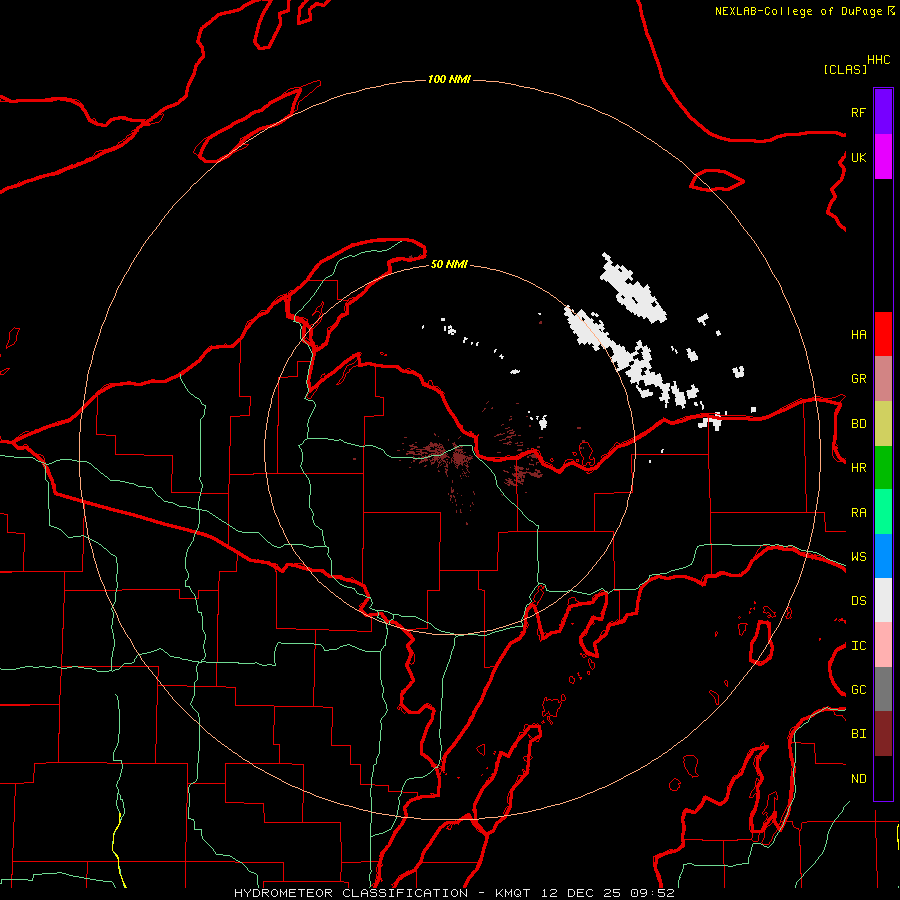Select the BD yellow legend swatch
Viewport: 900px width, 900px height.
click(x=883, y=423)
